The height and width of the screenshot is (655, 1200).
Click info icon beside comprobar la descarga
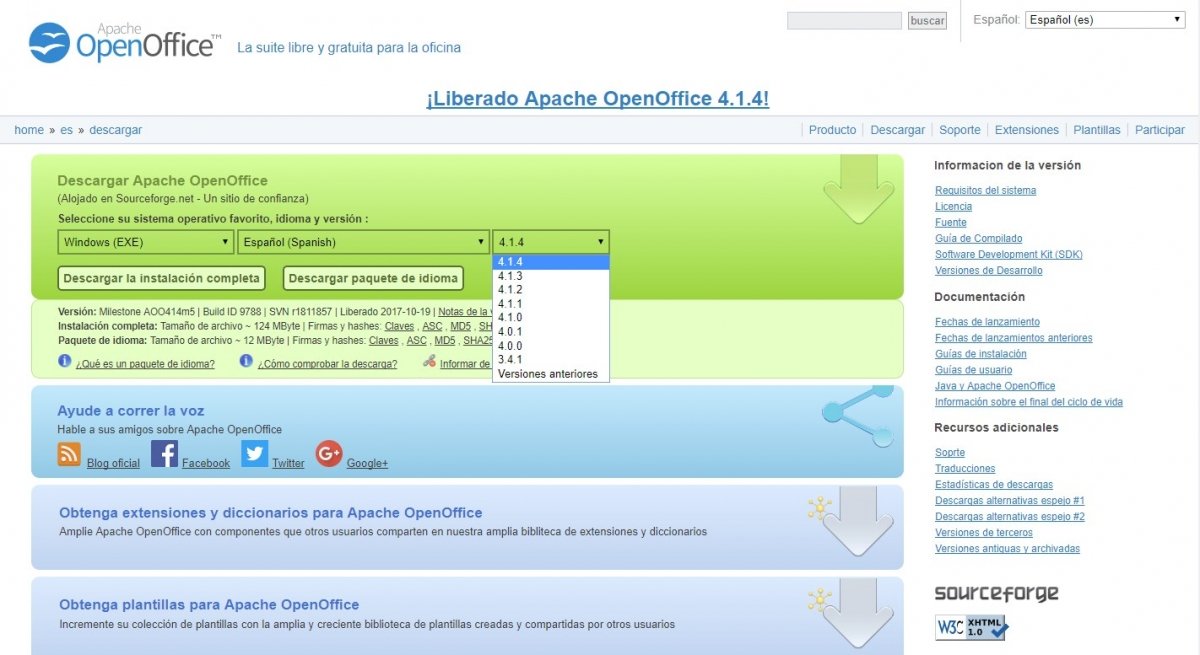tap(246, 361)
